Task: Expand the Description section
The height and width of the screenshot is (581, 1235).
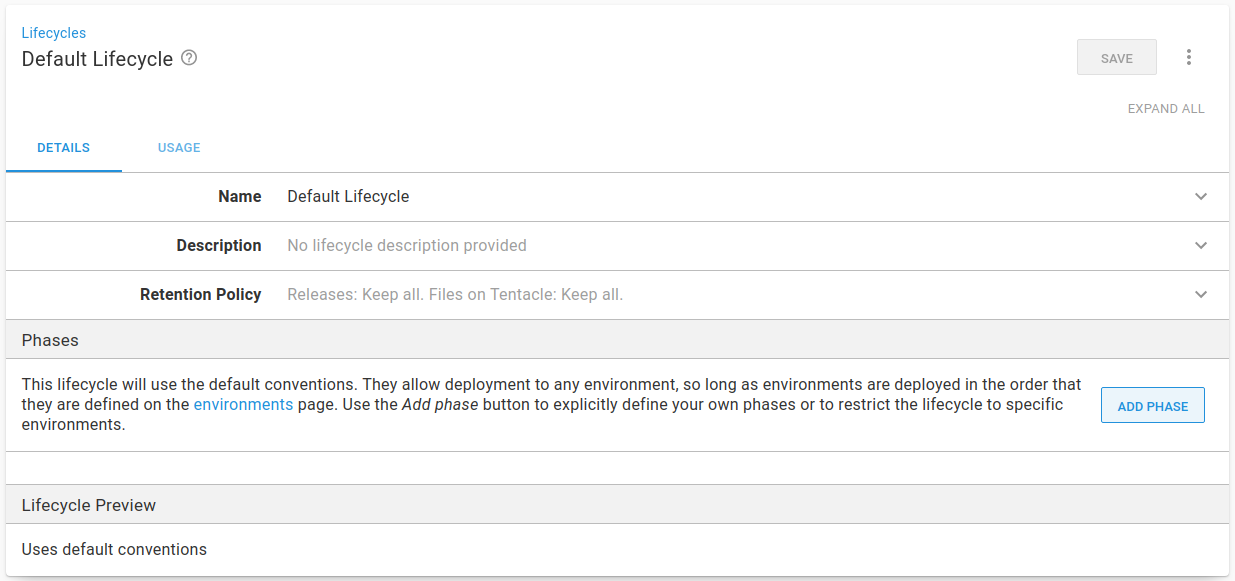Action: 1200,246
